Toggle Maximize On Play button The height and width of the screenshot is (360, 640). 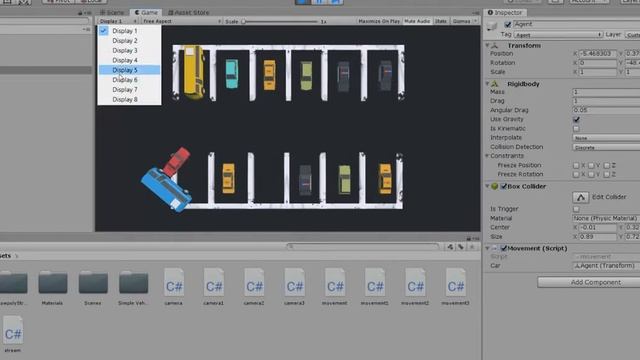(379, 21)
